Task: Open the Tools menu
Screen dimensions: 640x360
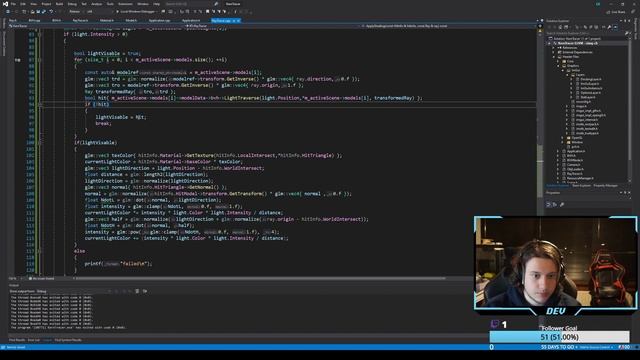Action: 110,4
